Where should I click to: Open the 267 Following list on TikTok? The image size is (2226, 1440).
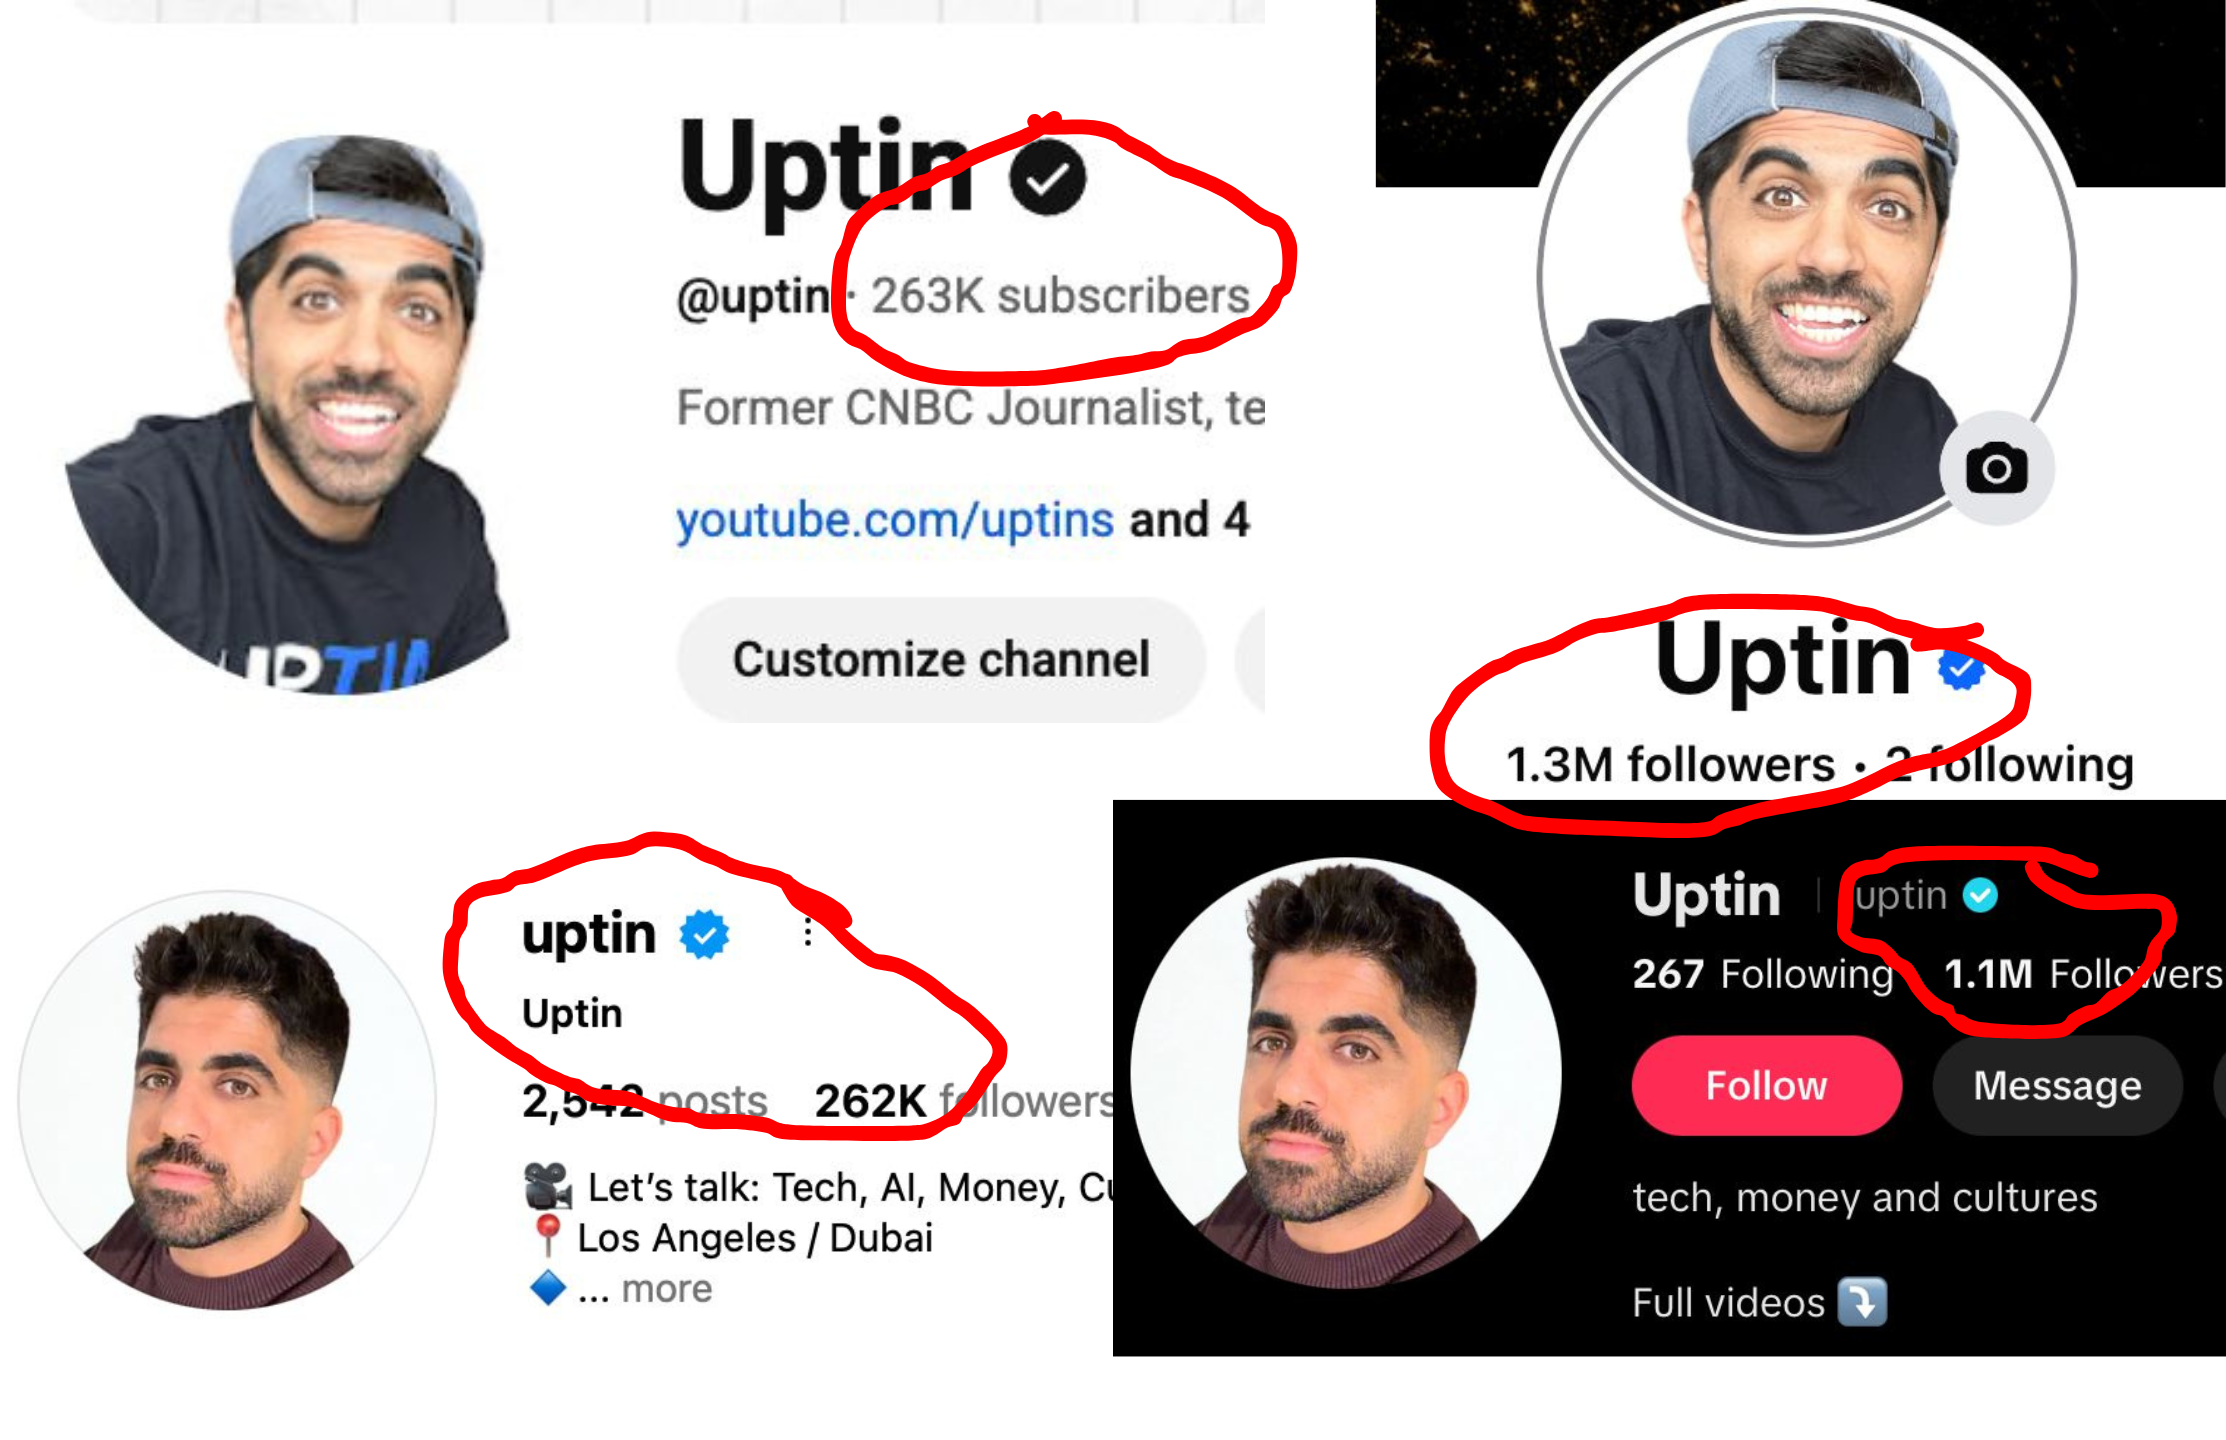pos(1762,973)
